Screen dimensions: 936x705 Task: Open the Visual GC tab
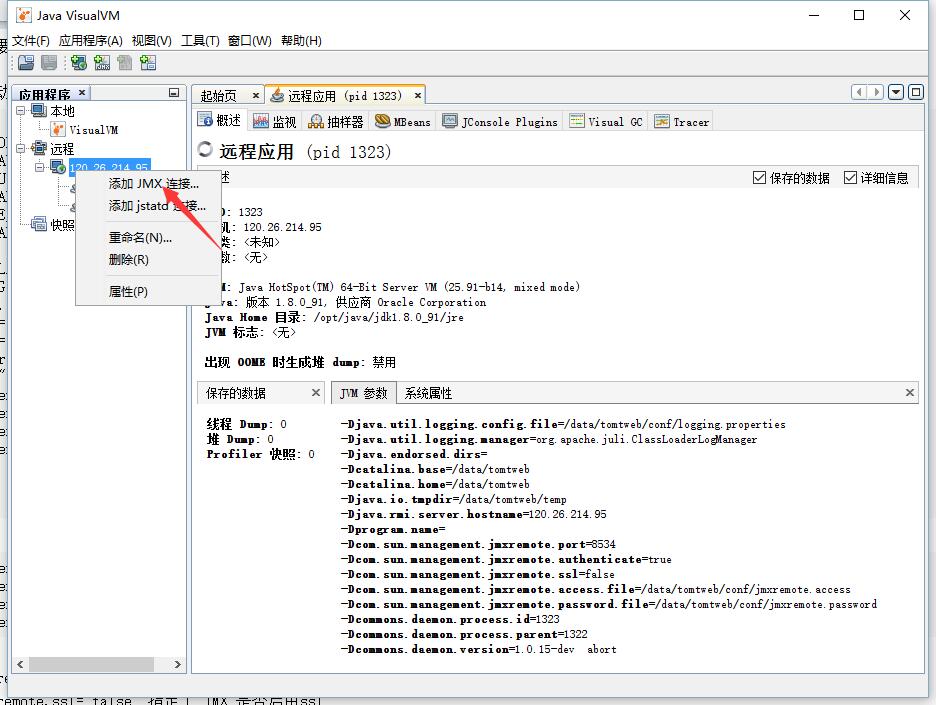(x=606, y=121)
